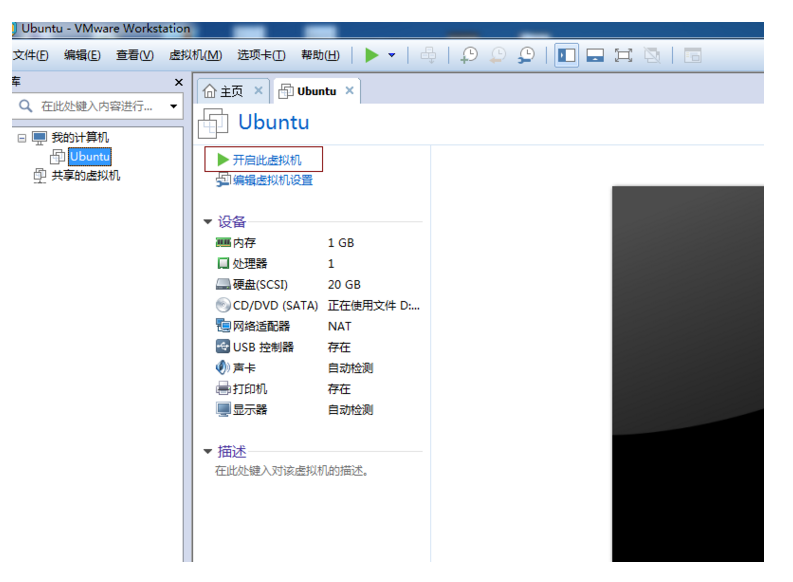Click the library search input field
Image resolution: width=793 pixels, height=582 pixels.
(98, 106)
